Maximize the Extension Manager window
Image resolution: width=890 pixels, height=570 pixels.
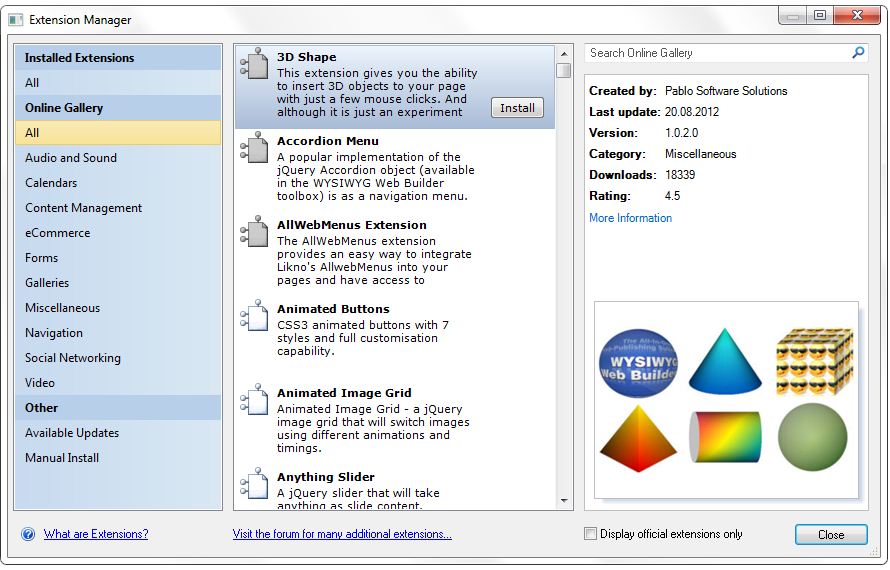pyautogui.click(x=820, y=15)
